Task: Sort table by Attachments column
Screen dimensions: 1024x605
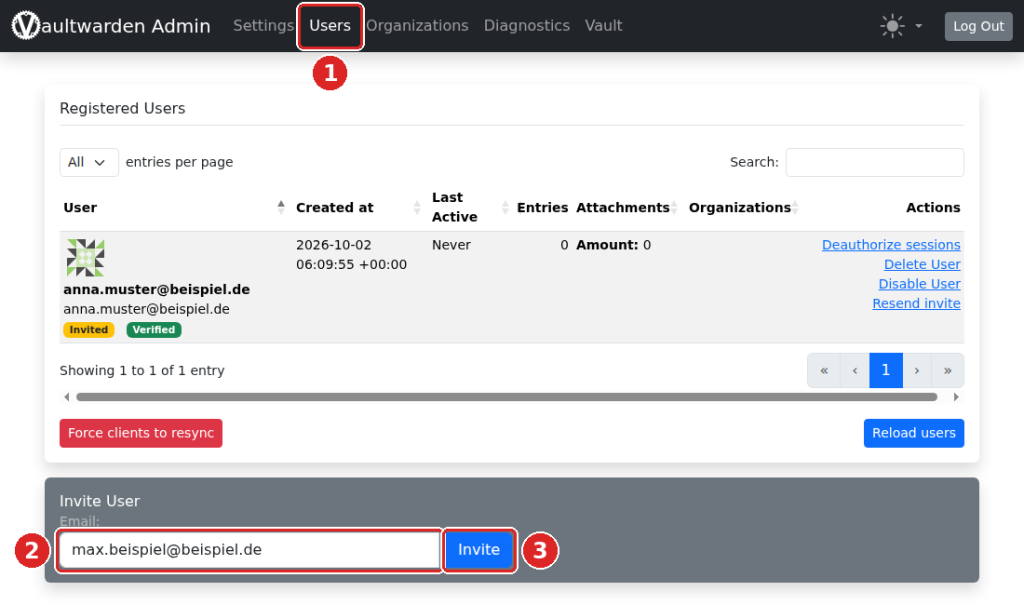Action: 627,207
